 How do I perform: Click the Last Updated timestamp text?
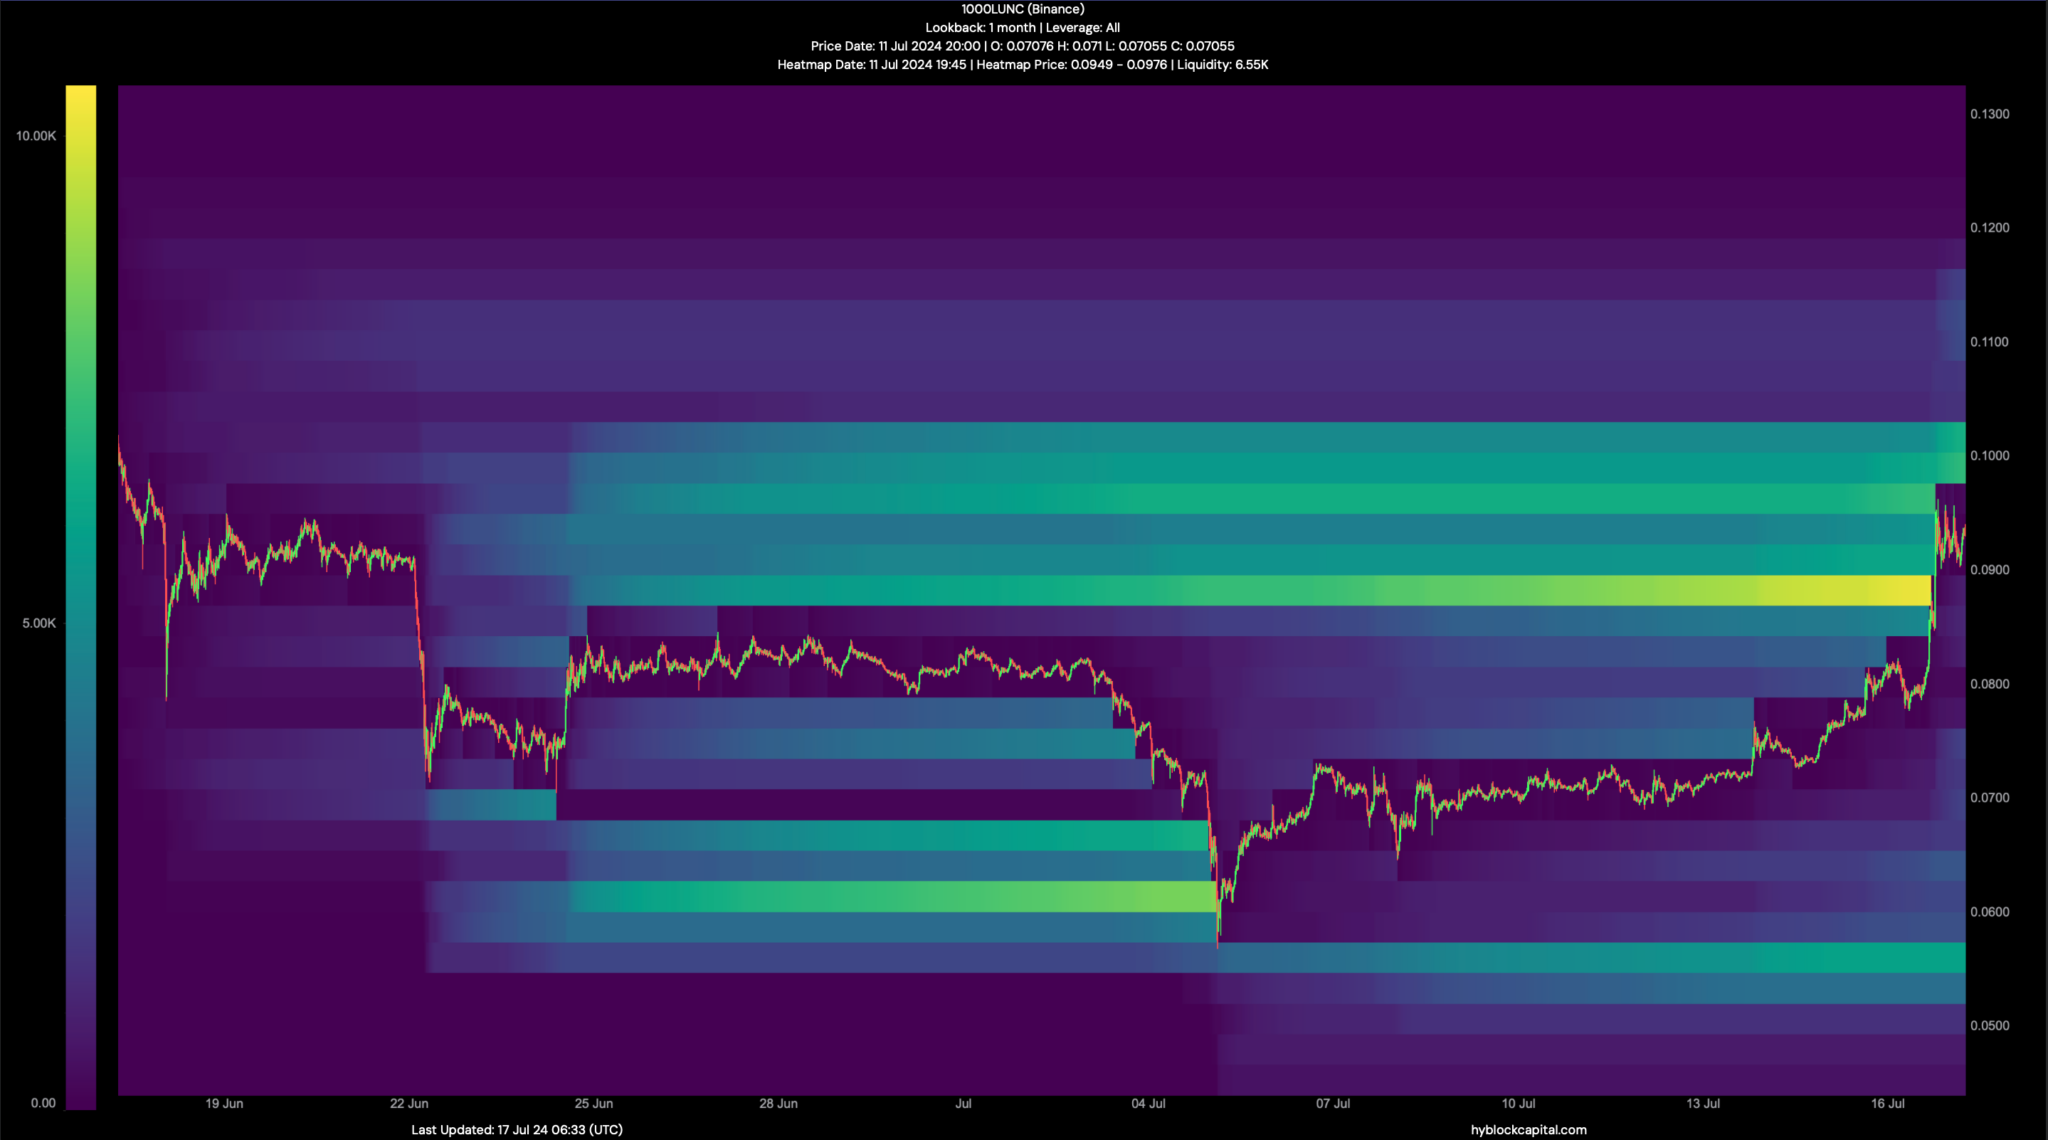(517, 1130)
